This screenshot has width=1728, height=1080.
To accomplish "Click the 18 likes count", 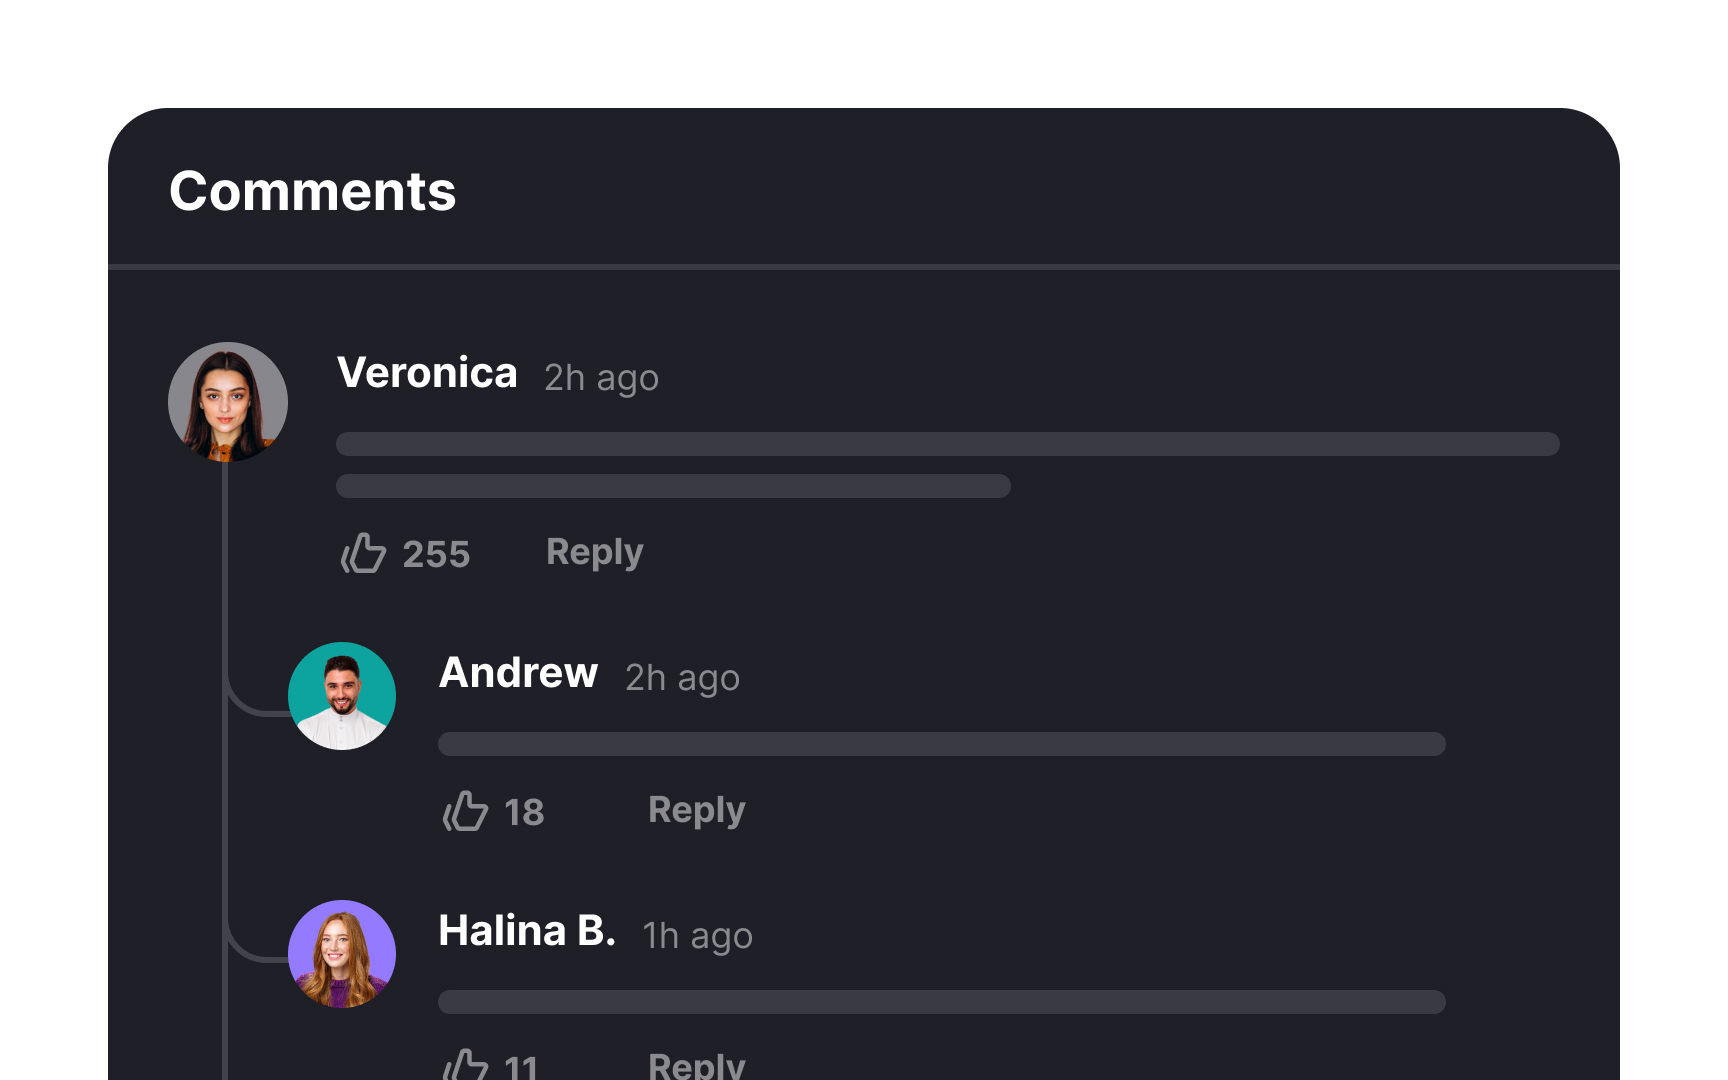I will click(524, 812).
